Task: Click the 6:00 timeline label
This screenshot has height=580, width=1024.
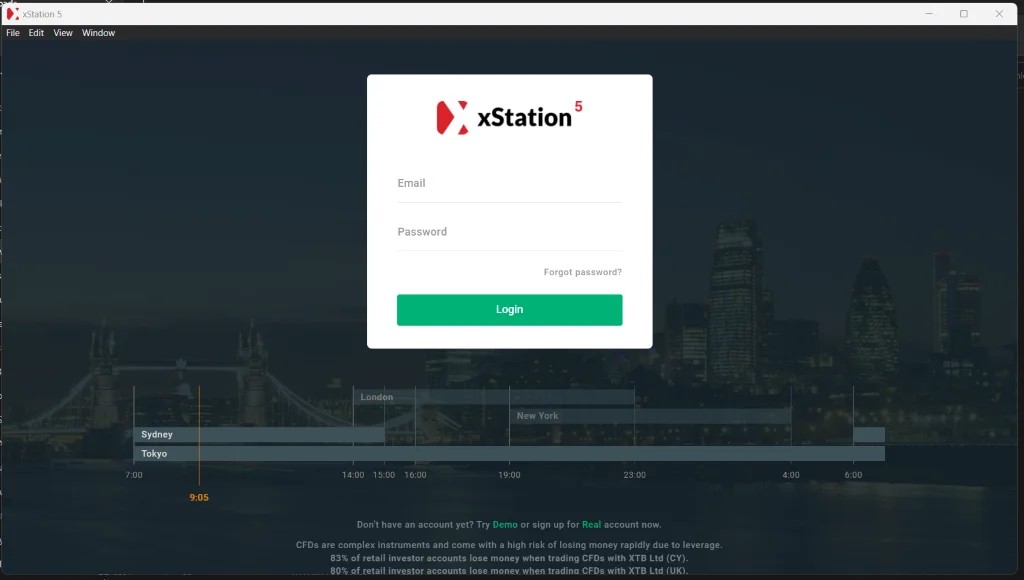Action: pyautogui.click(x=853, y=475)
